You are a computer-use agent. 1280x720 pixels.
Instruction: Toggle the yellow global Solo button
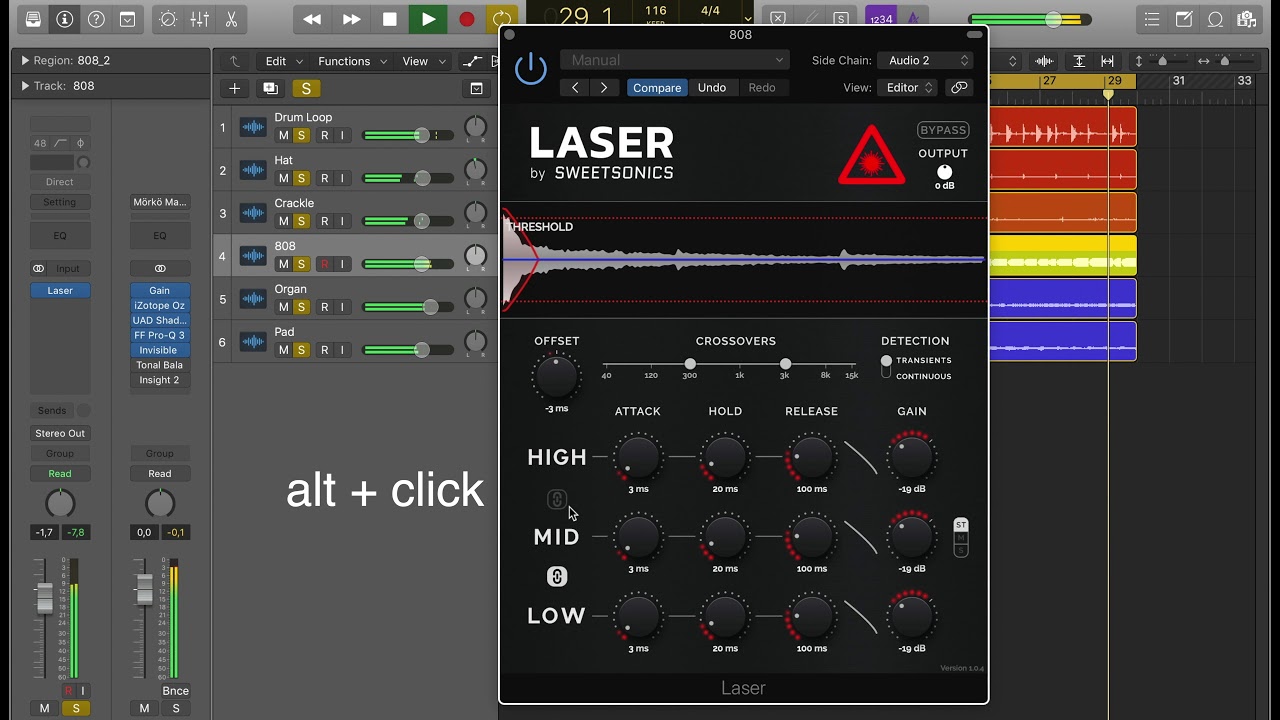click(x=306, y=88)
